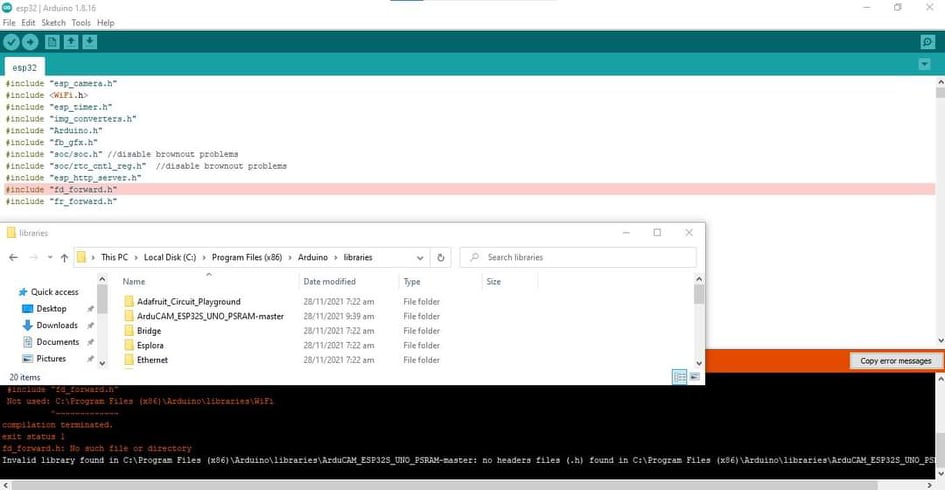
Task: Go up one folder level in Explorer
Action: 64,257
